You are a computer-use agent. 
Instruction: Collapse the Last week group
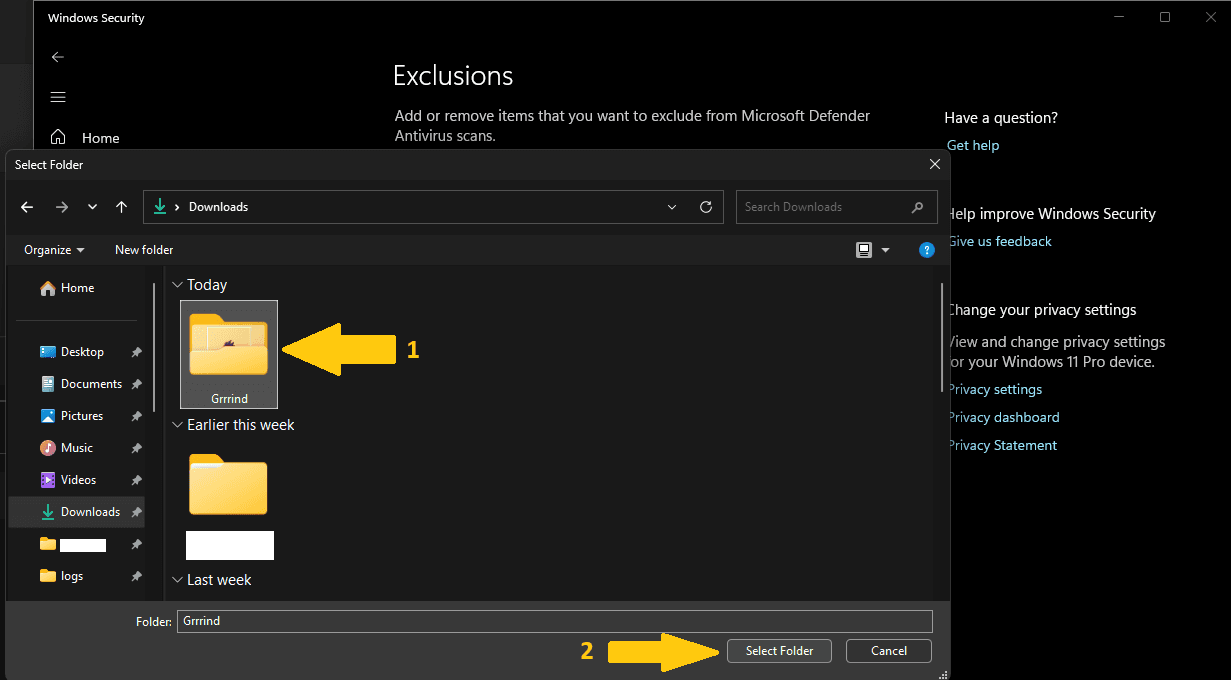(x=177, y=580)
